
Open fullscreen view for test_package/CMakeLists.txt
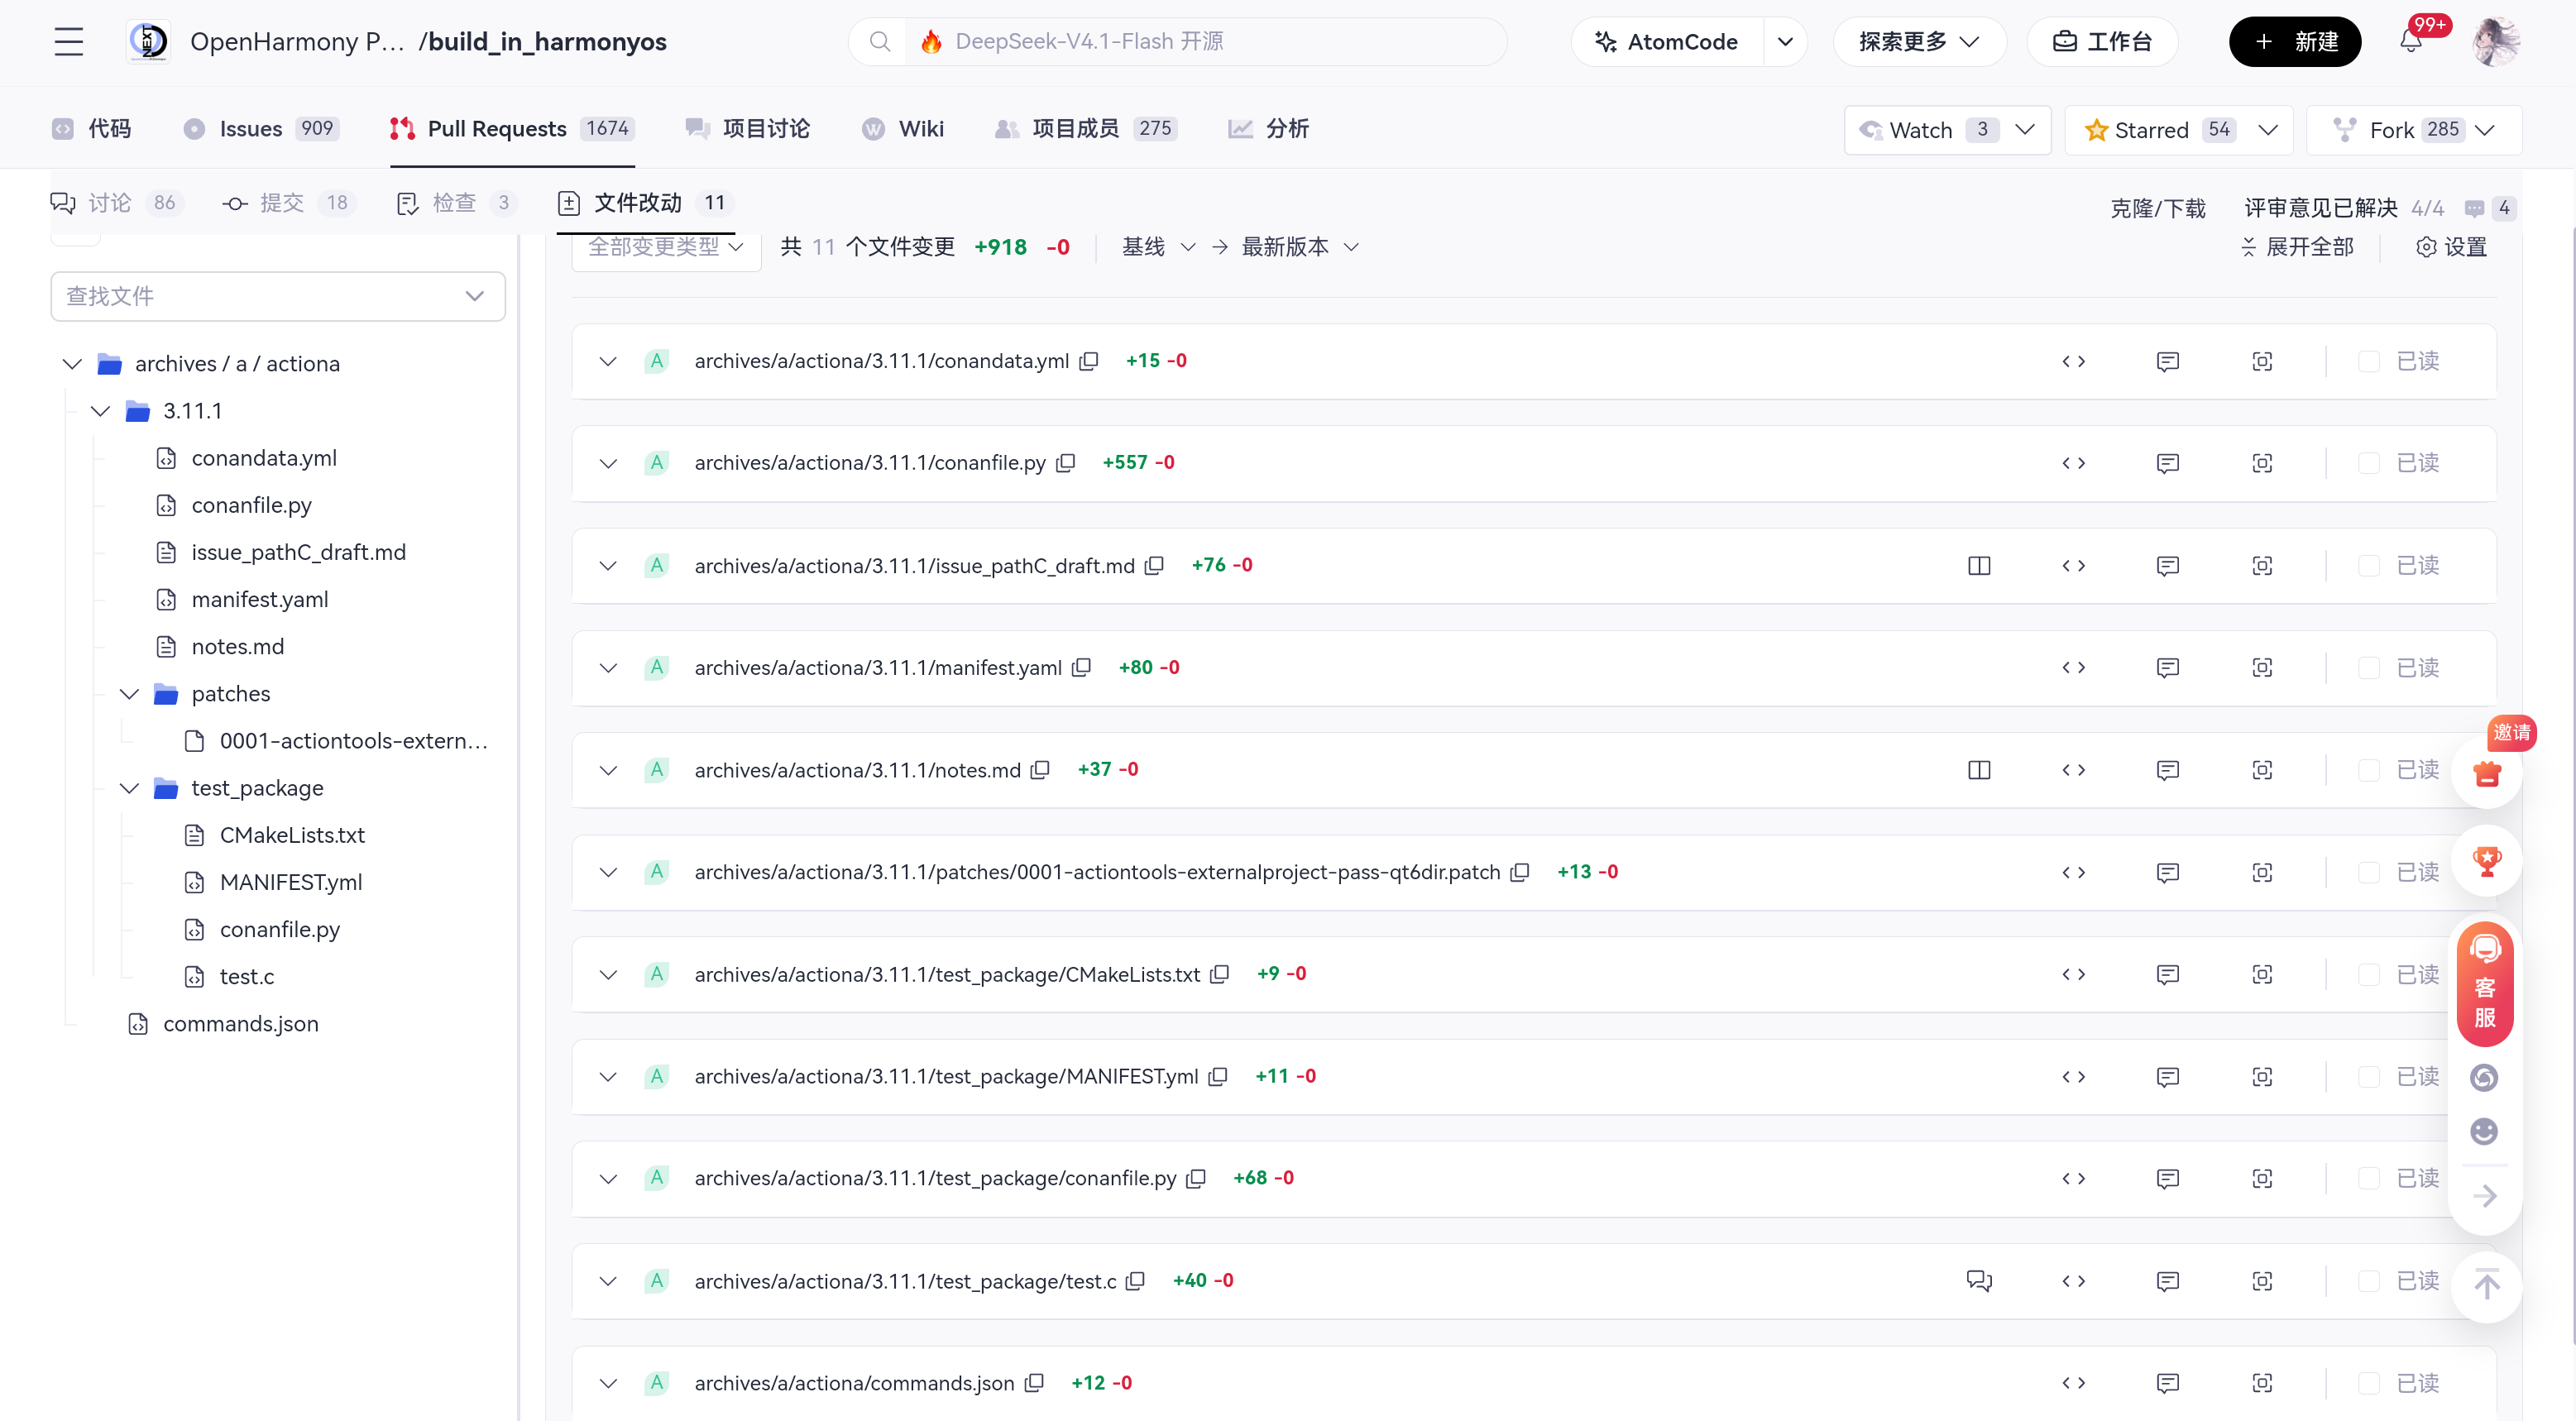(2262, 974)
